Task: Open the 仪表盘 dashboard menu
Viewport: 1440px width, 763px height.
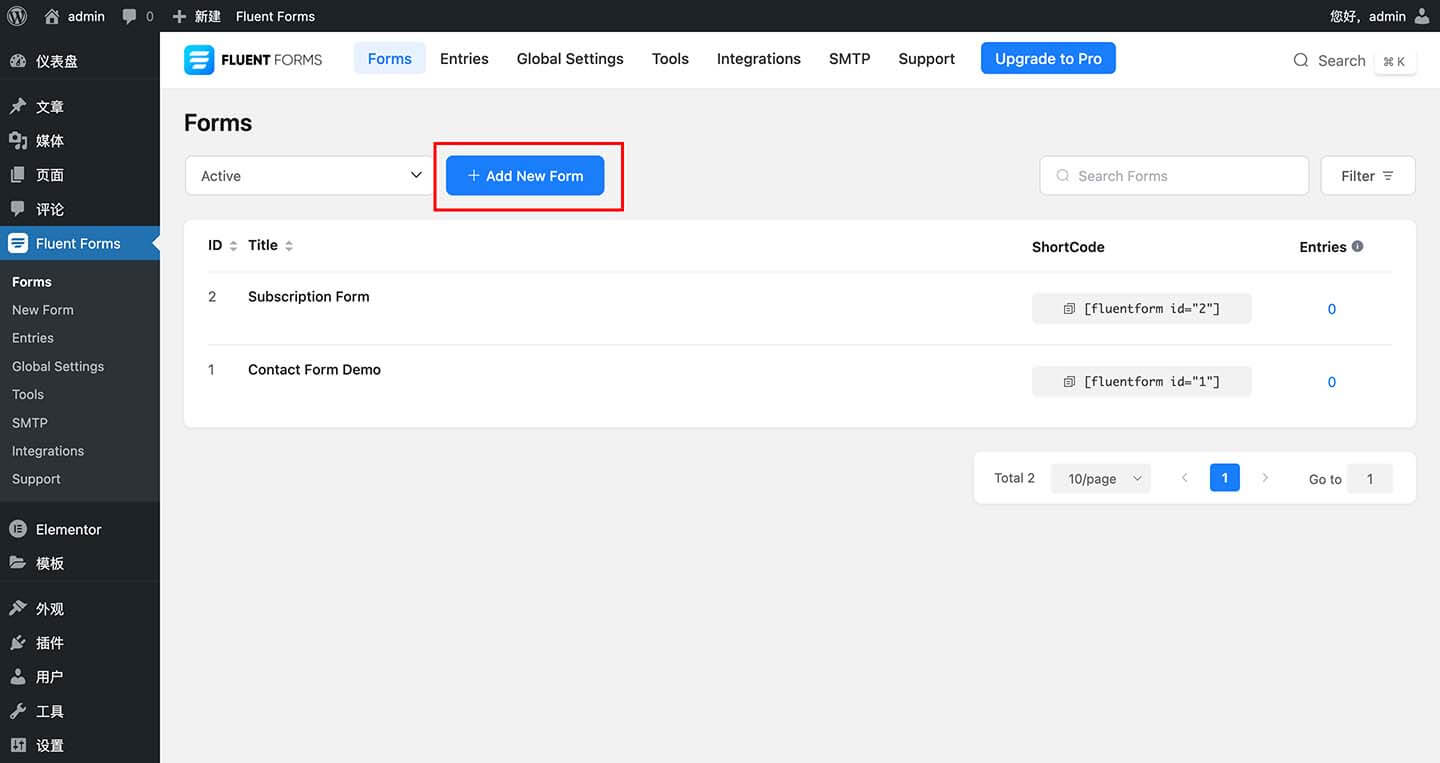Action: [80, 61]
